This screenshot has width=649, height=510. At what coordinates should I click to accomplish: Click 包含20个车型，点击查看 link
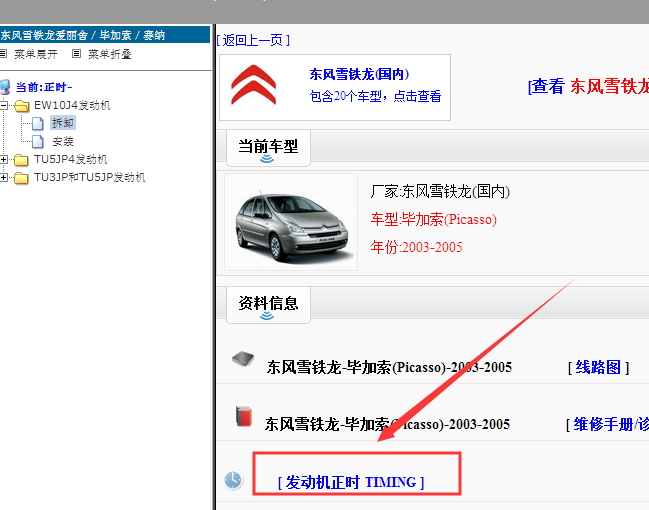(375, 96)
